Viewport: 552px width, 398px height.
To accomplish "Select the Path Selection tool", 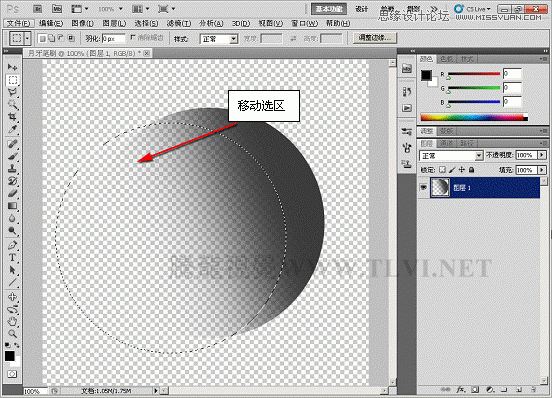I will (12, 270).
